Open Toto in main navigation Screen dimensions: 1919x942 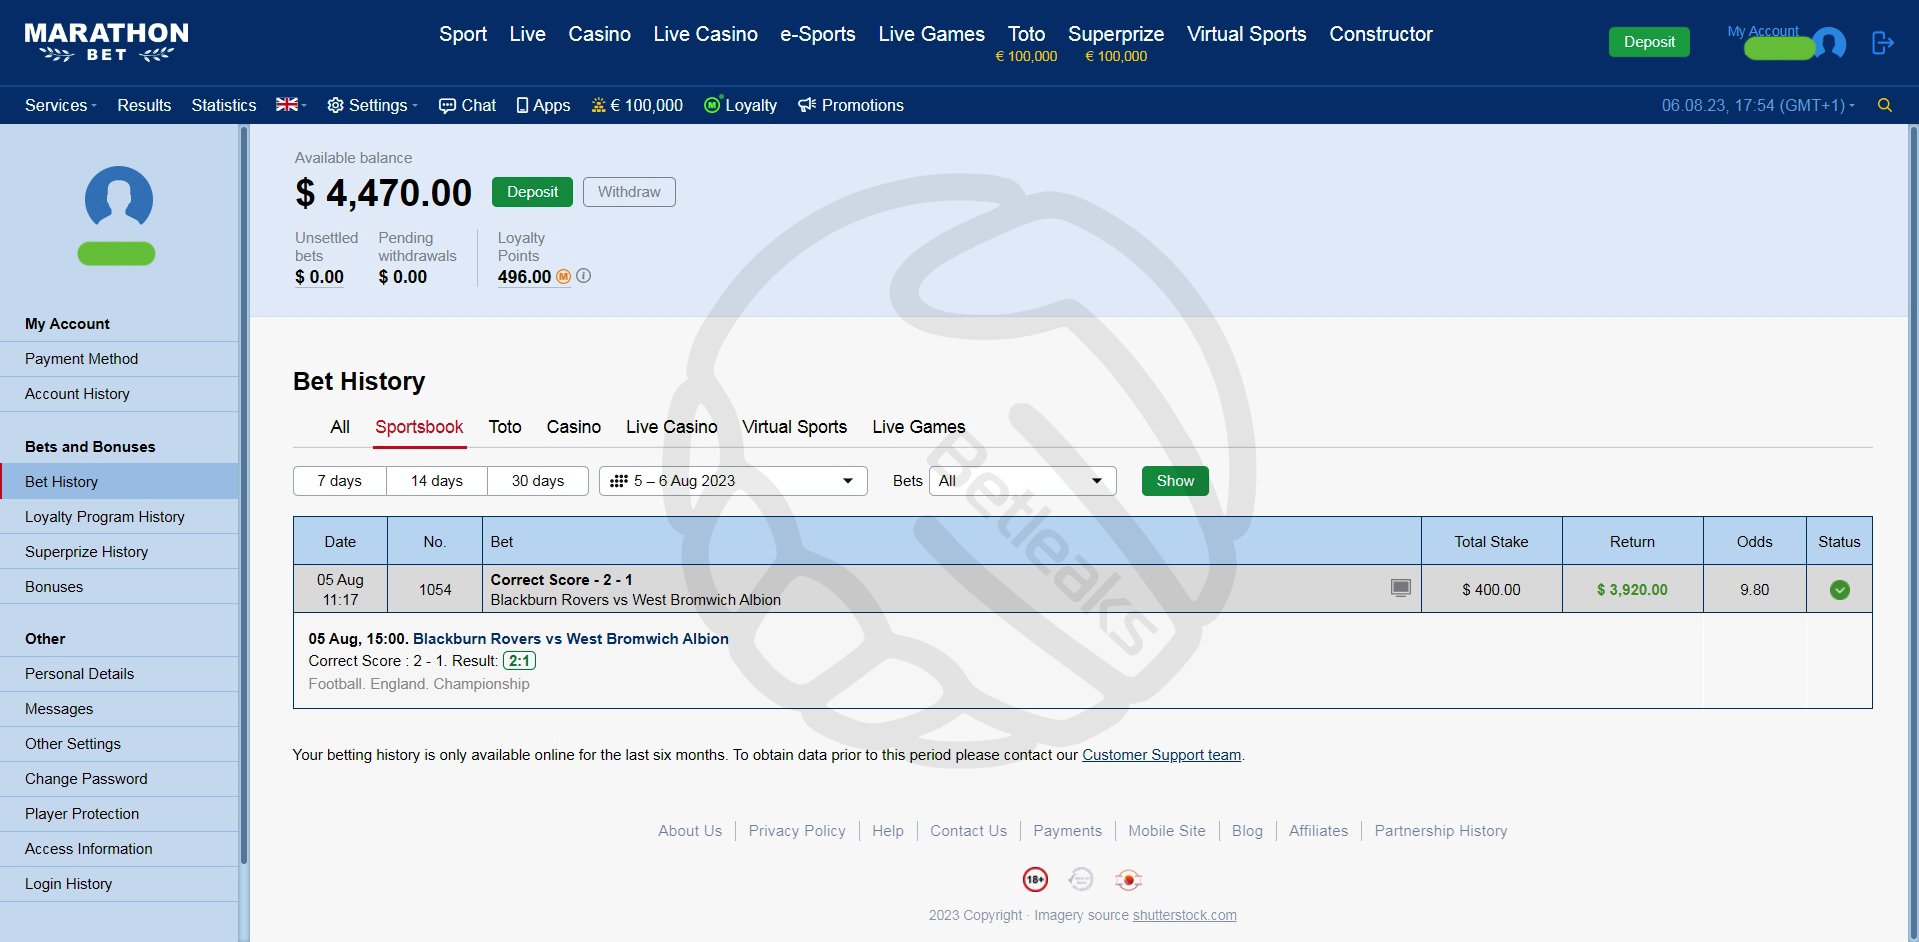pyautogui.click(x=1026, y=34)
